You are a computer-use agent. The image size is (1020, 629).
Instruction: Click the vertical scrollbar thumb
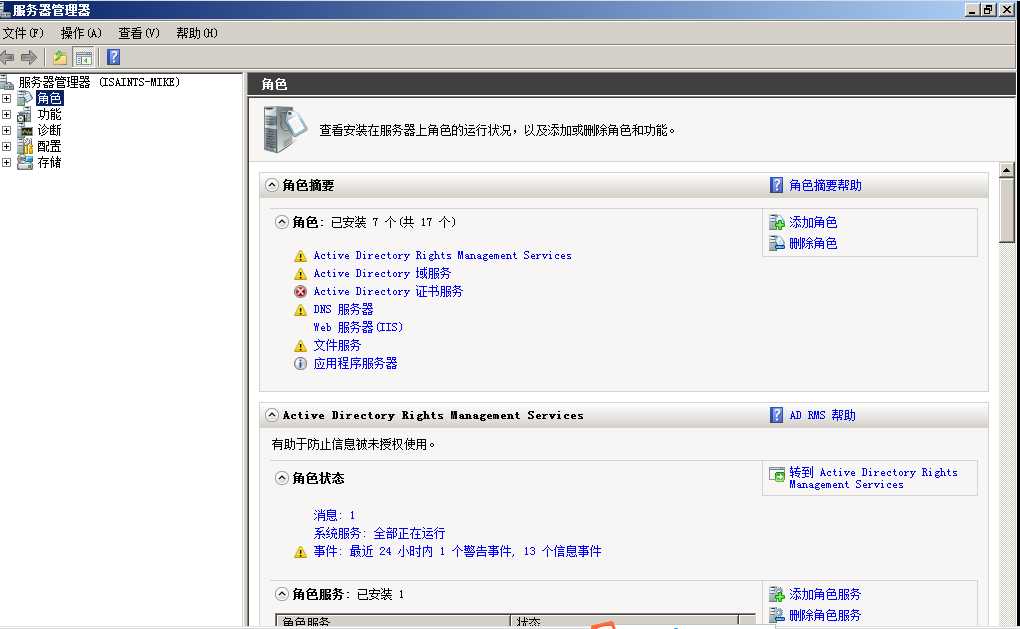pyautogui.click(x=1006, y=211)
